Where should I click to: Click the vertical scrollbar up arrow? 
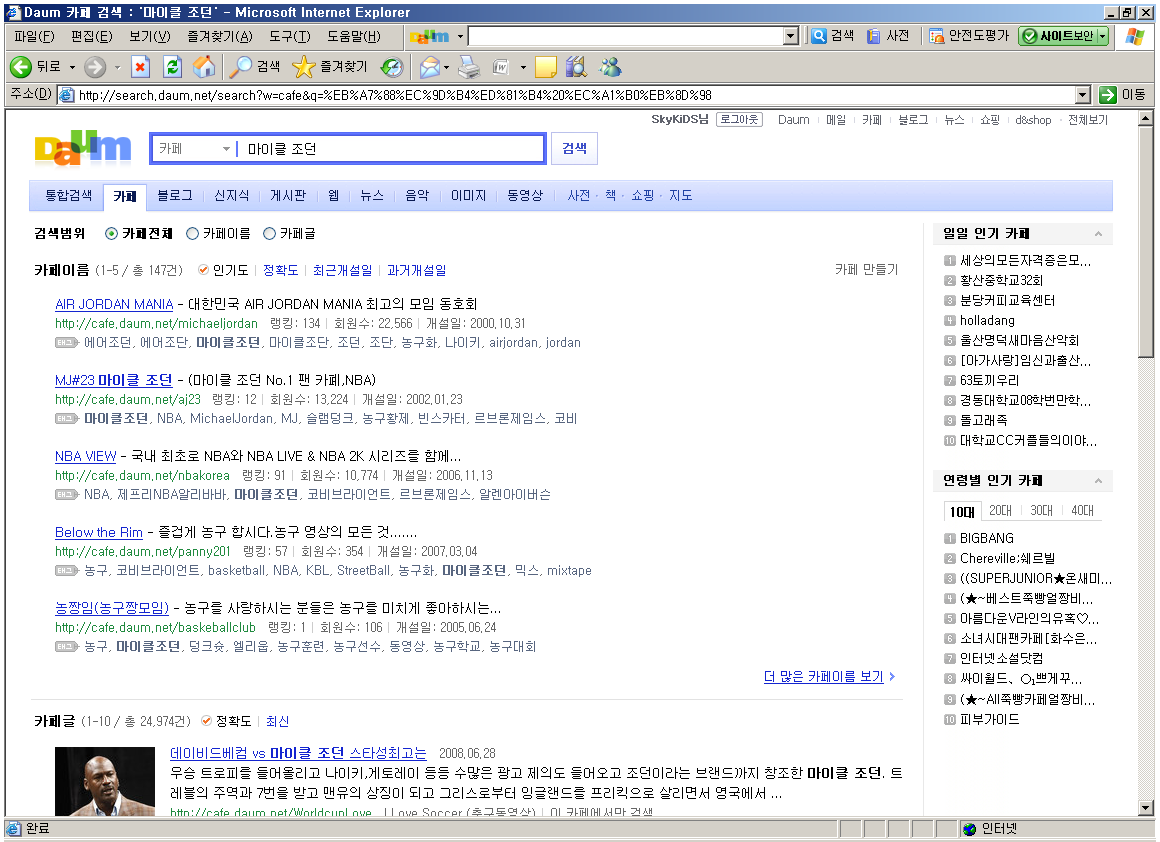[1146, 118]
